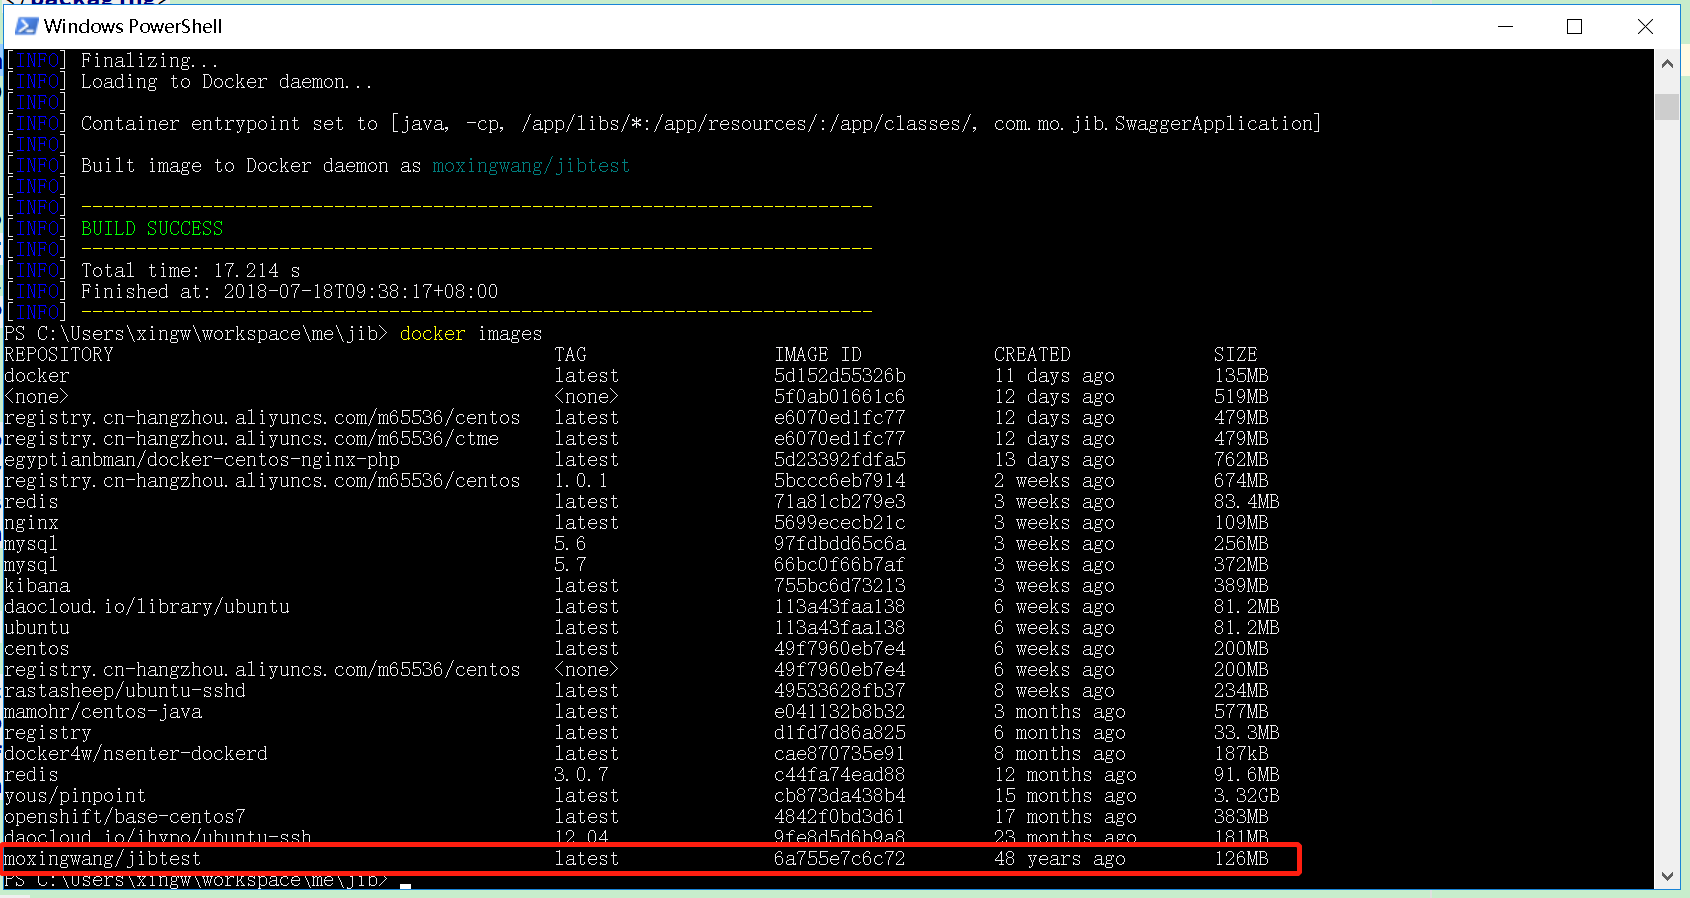
Task: Click the 'CREATED' column header
Action: coord(1032,355)
